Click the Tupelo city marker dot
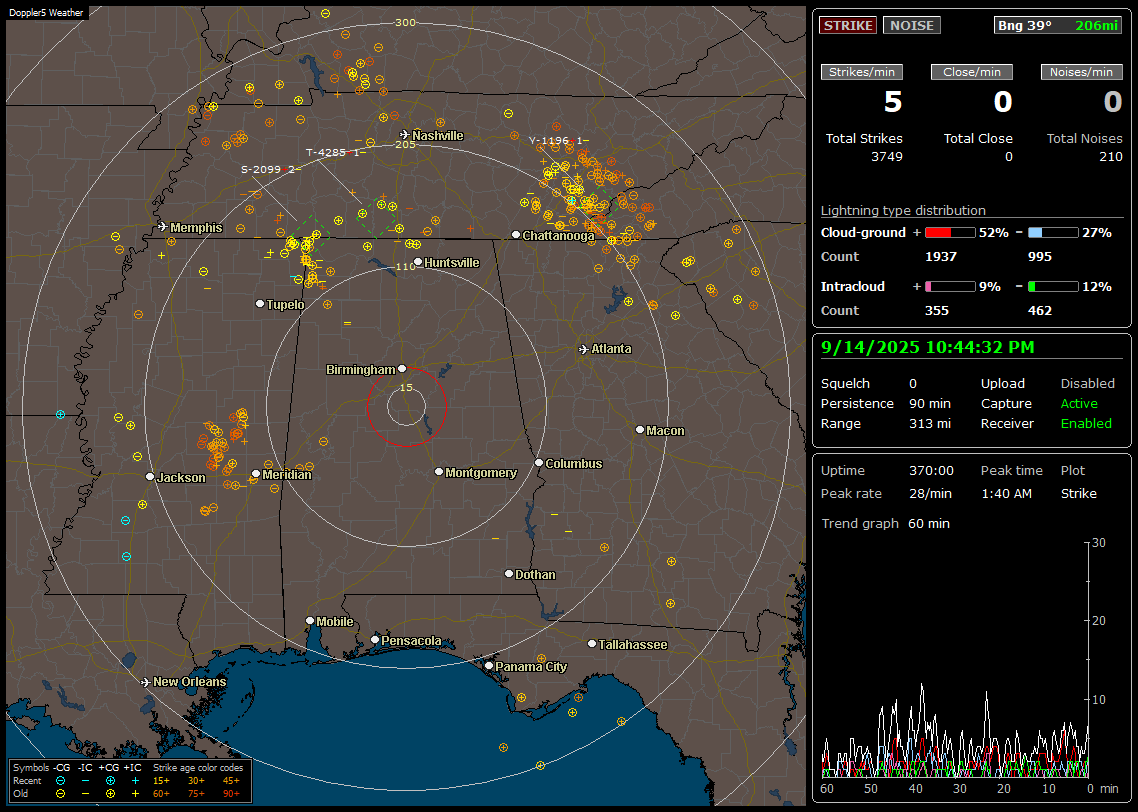 260,303
